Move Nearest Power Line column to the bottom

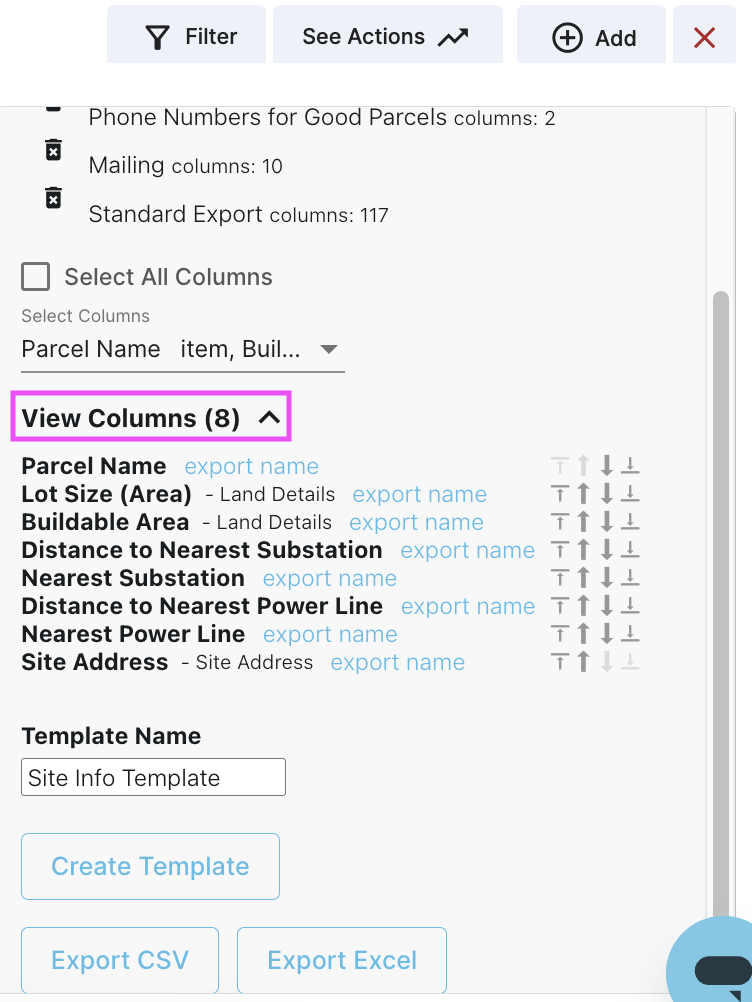632,633
